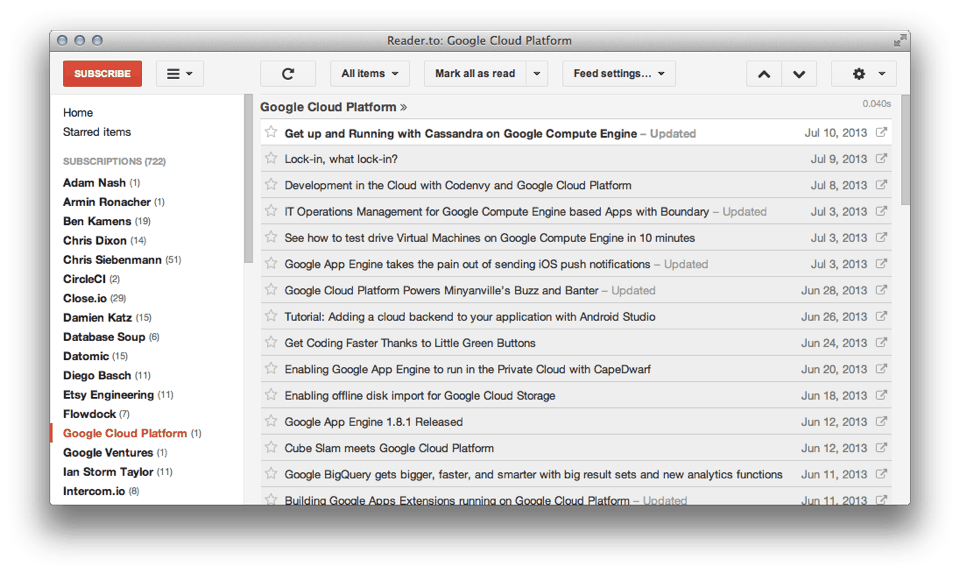This screenshot has width=960, height=574.
Task: Star the offline disk import post
Action: tap(271, 395)
